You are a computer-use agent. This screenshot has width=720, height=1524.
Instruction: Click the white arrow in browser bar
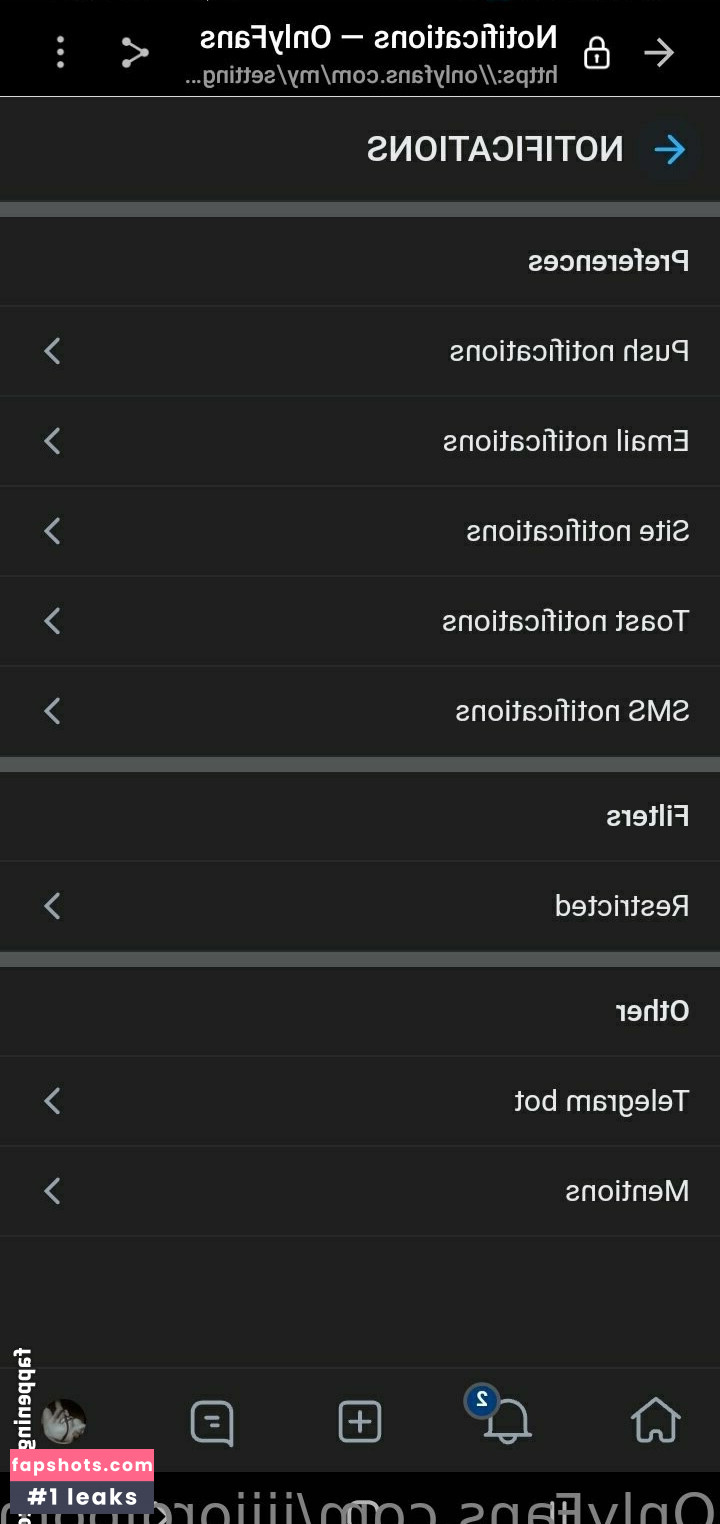(659, 52)
